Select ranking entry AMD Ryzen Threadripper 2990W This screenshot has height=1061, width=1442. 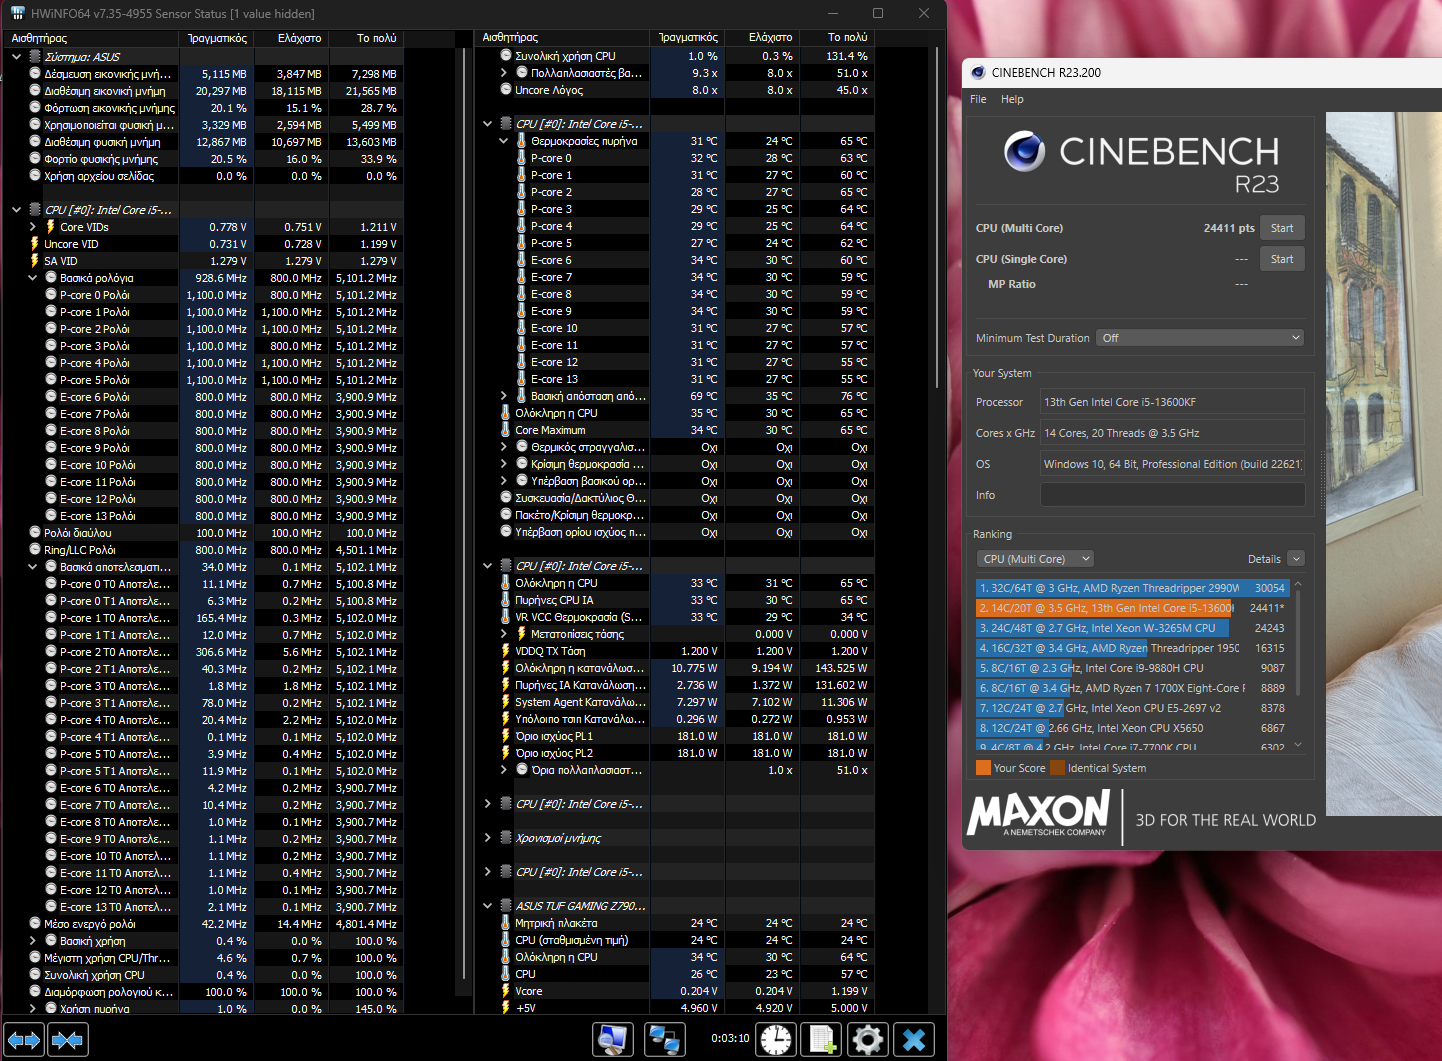coord(1132,588)
